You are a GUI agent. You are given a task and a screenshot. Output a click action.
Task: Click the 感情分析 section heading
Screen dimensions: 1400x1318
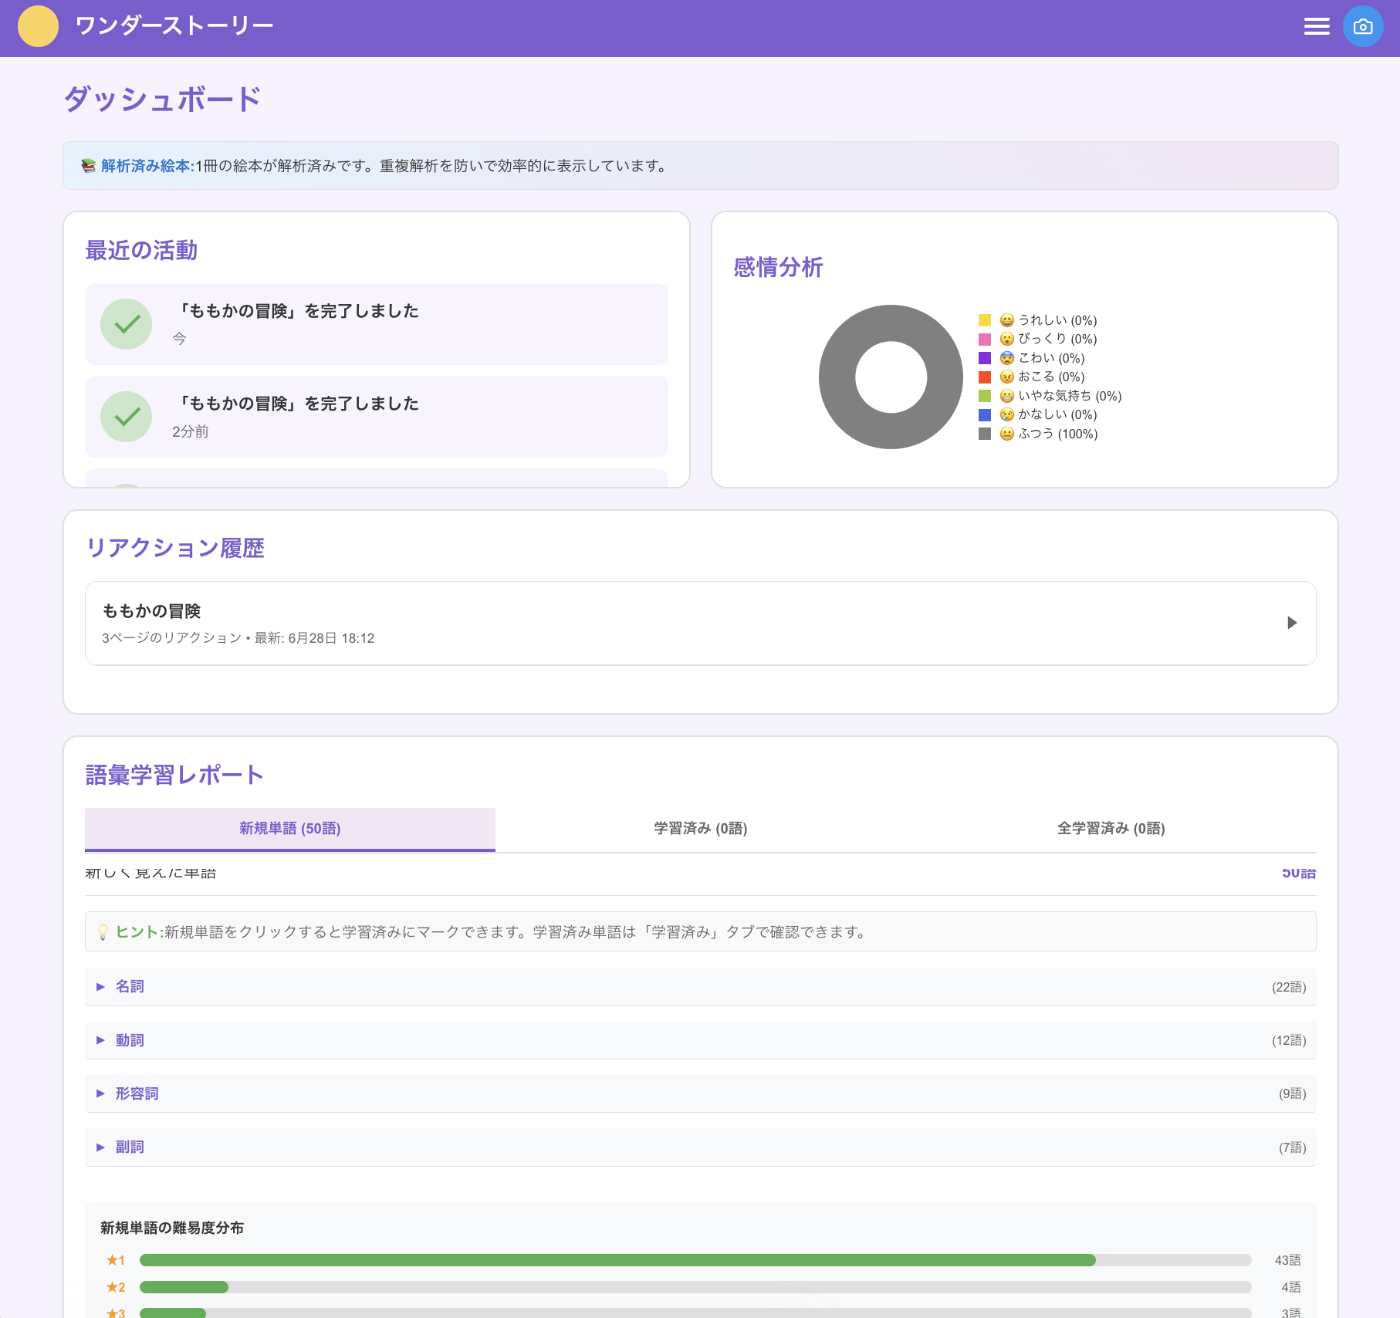pyautogui.click(x=778, y=267)
